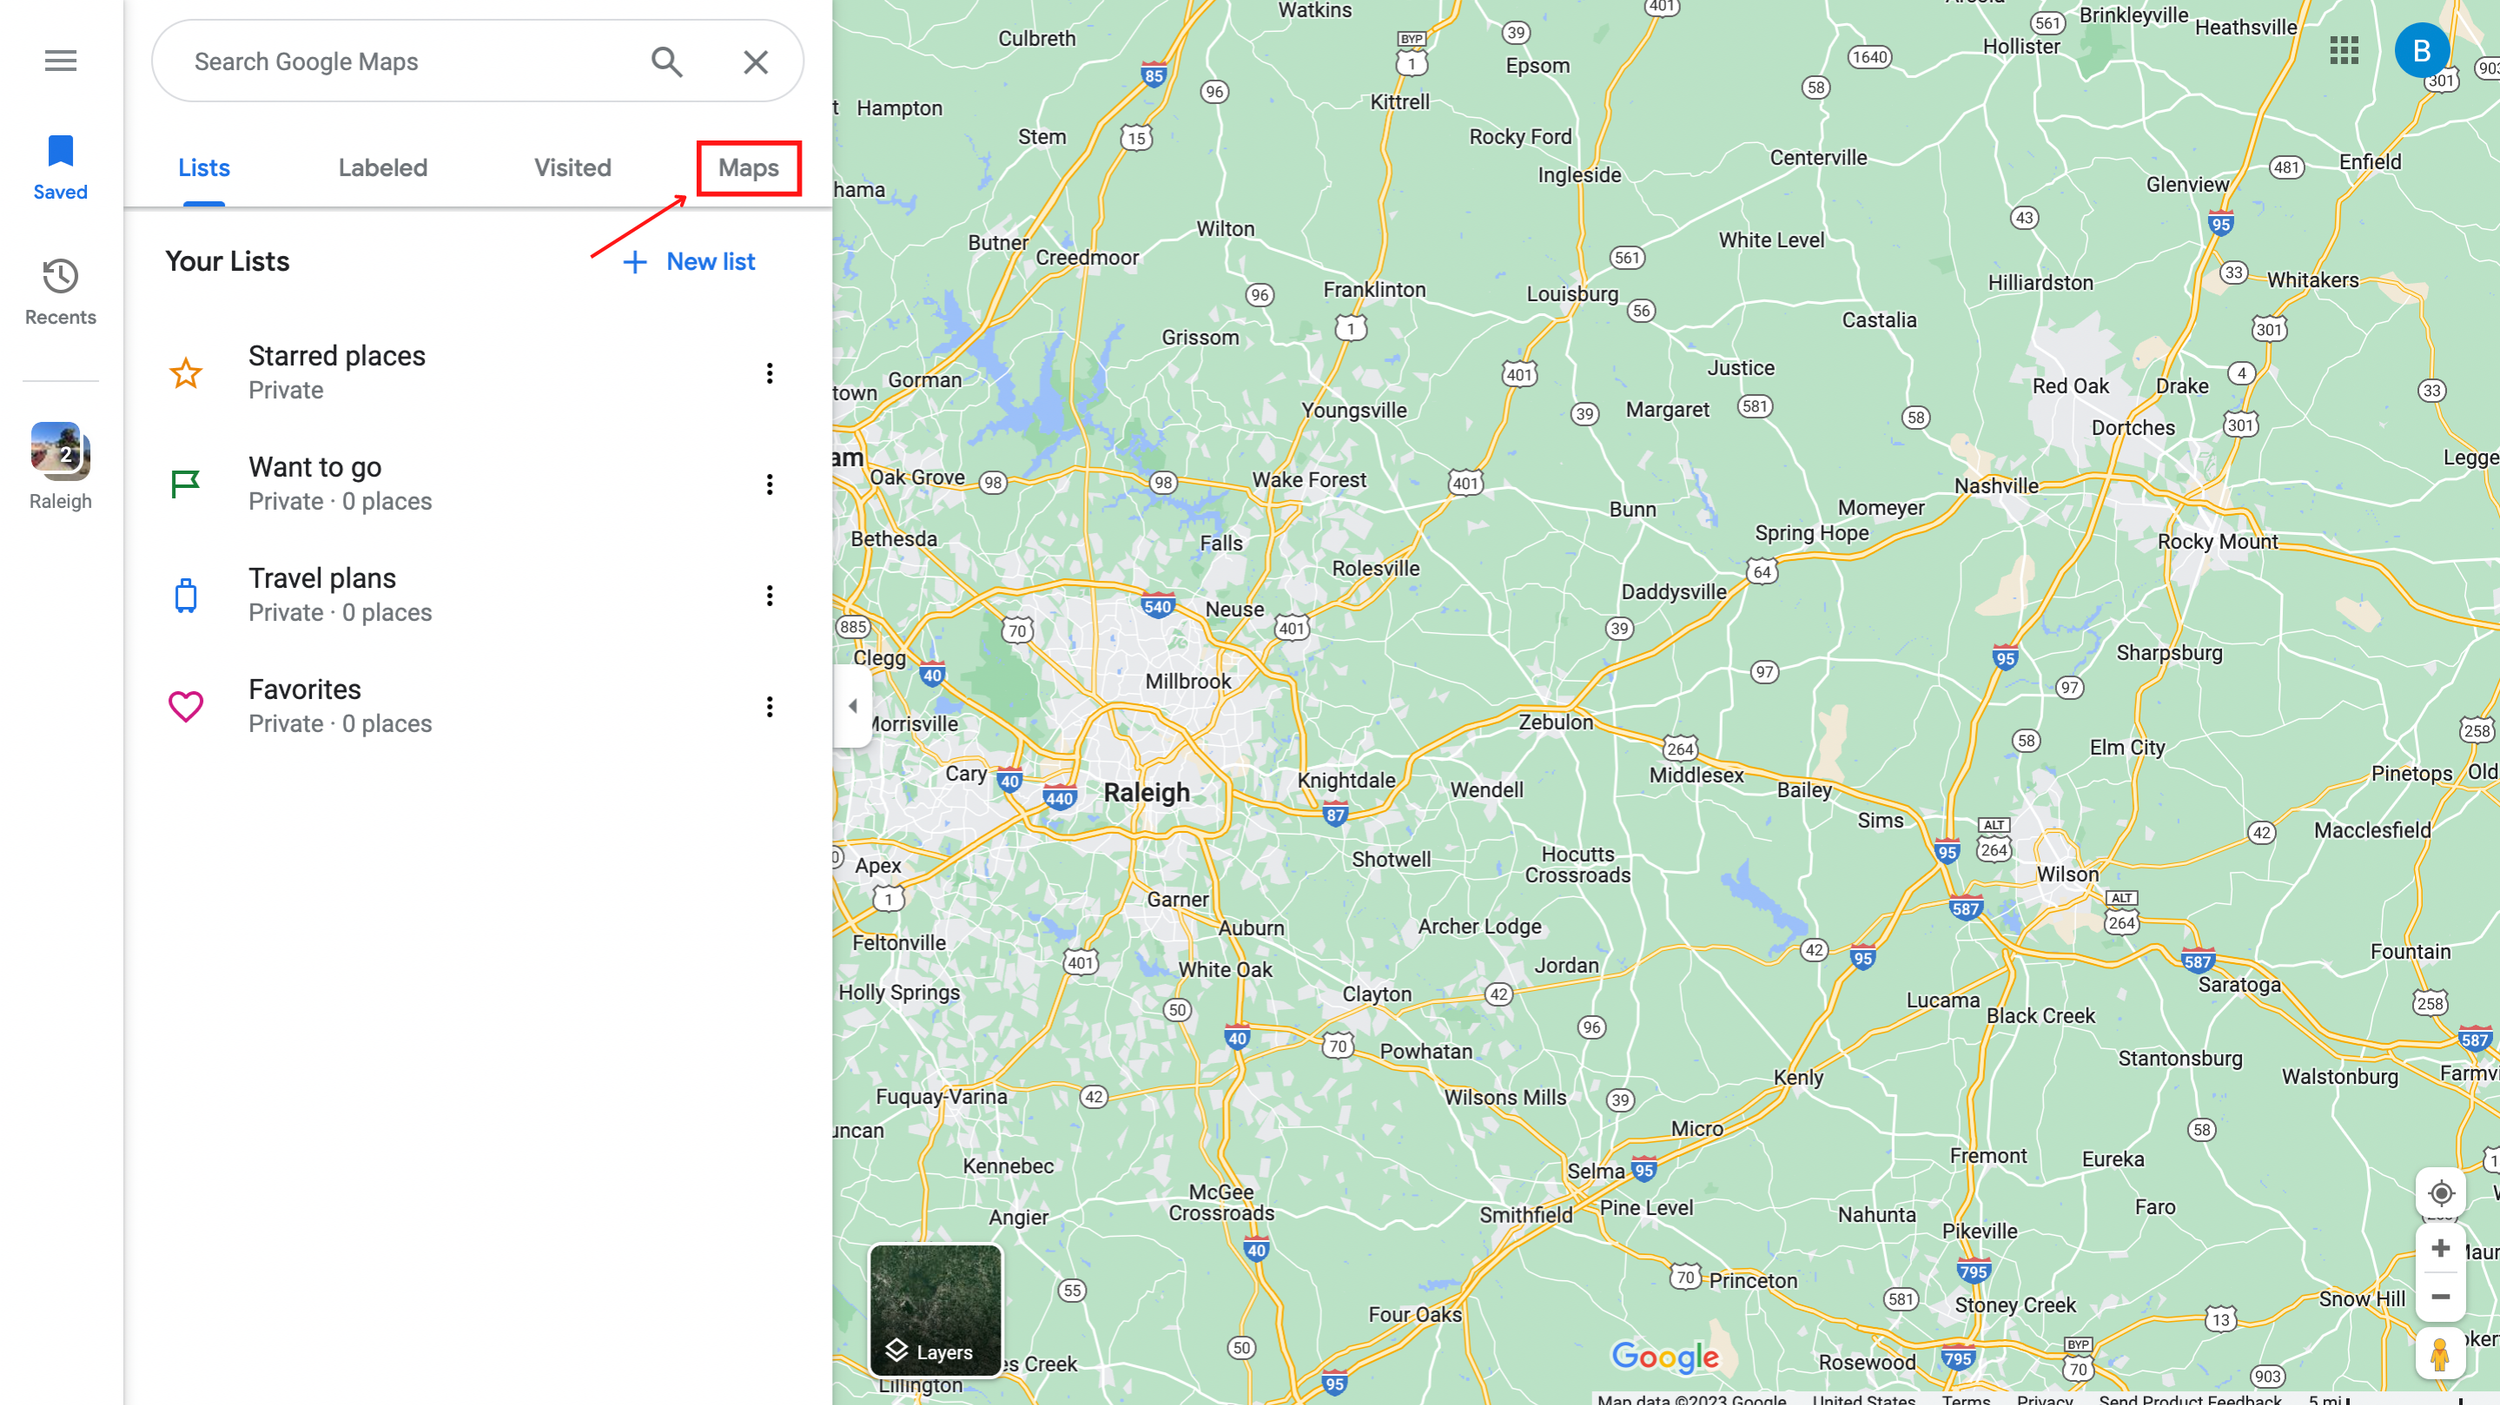Click the Garner label on map

[x=1177, y=899]
